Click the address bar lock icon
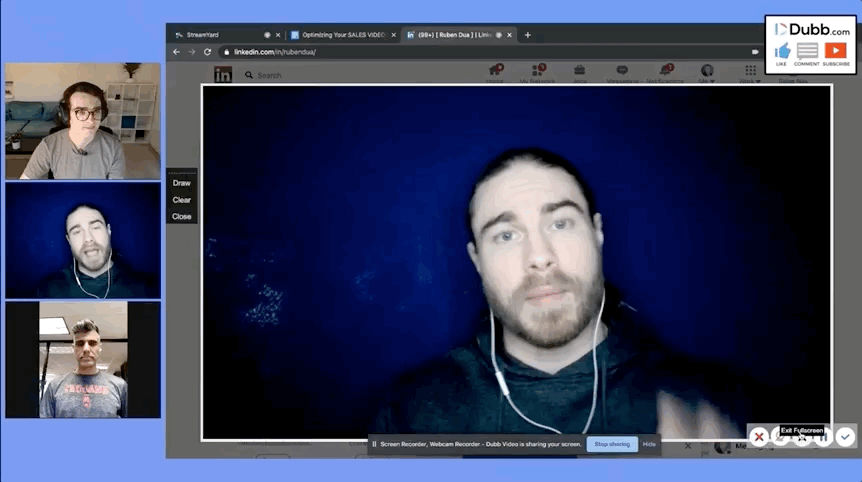Image resolution: width=862 pixels, height=482 pixels. (x=226, y=52)
